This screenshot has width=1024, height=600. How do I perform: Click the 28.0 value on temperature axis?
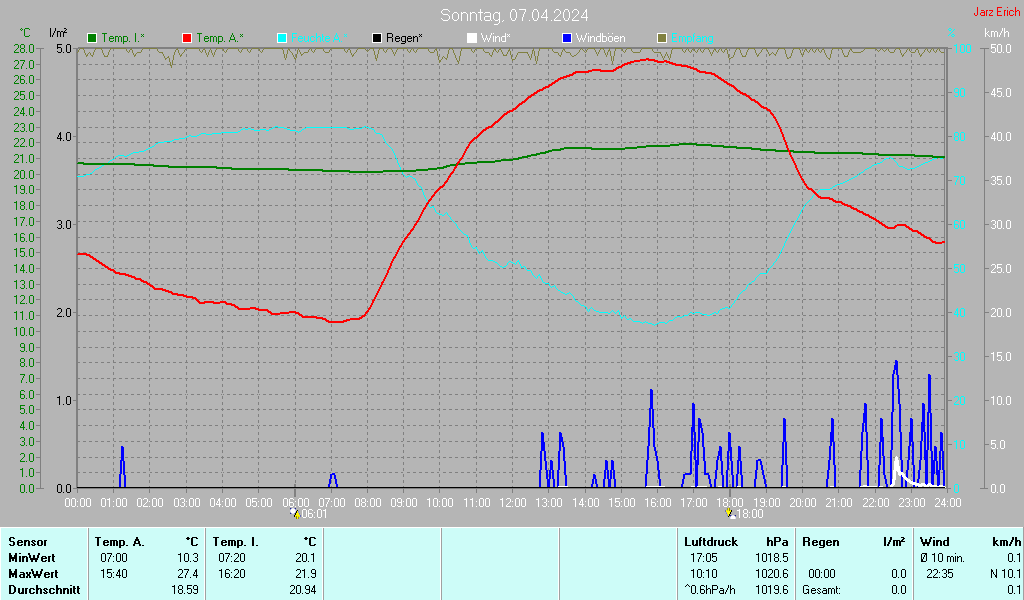click(24, 48)
